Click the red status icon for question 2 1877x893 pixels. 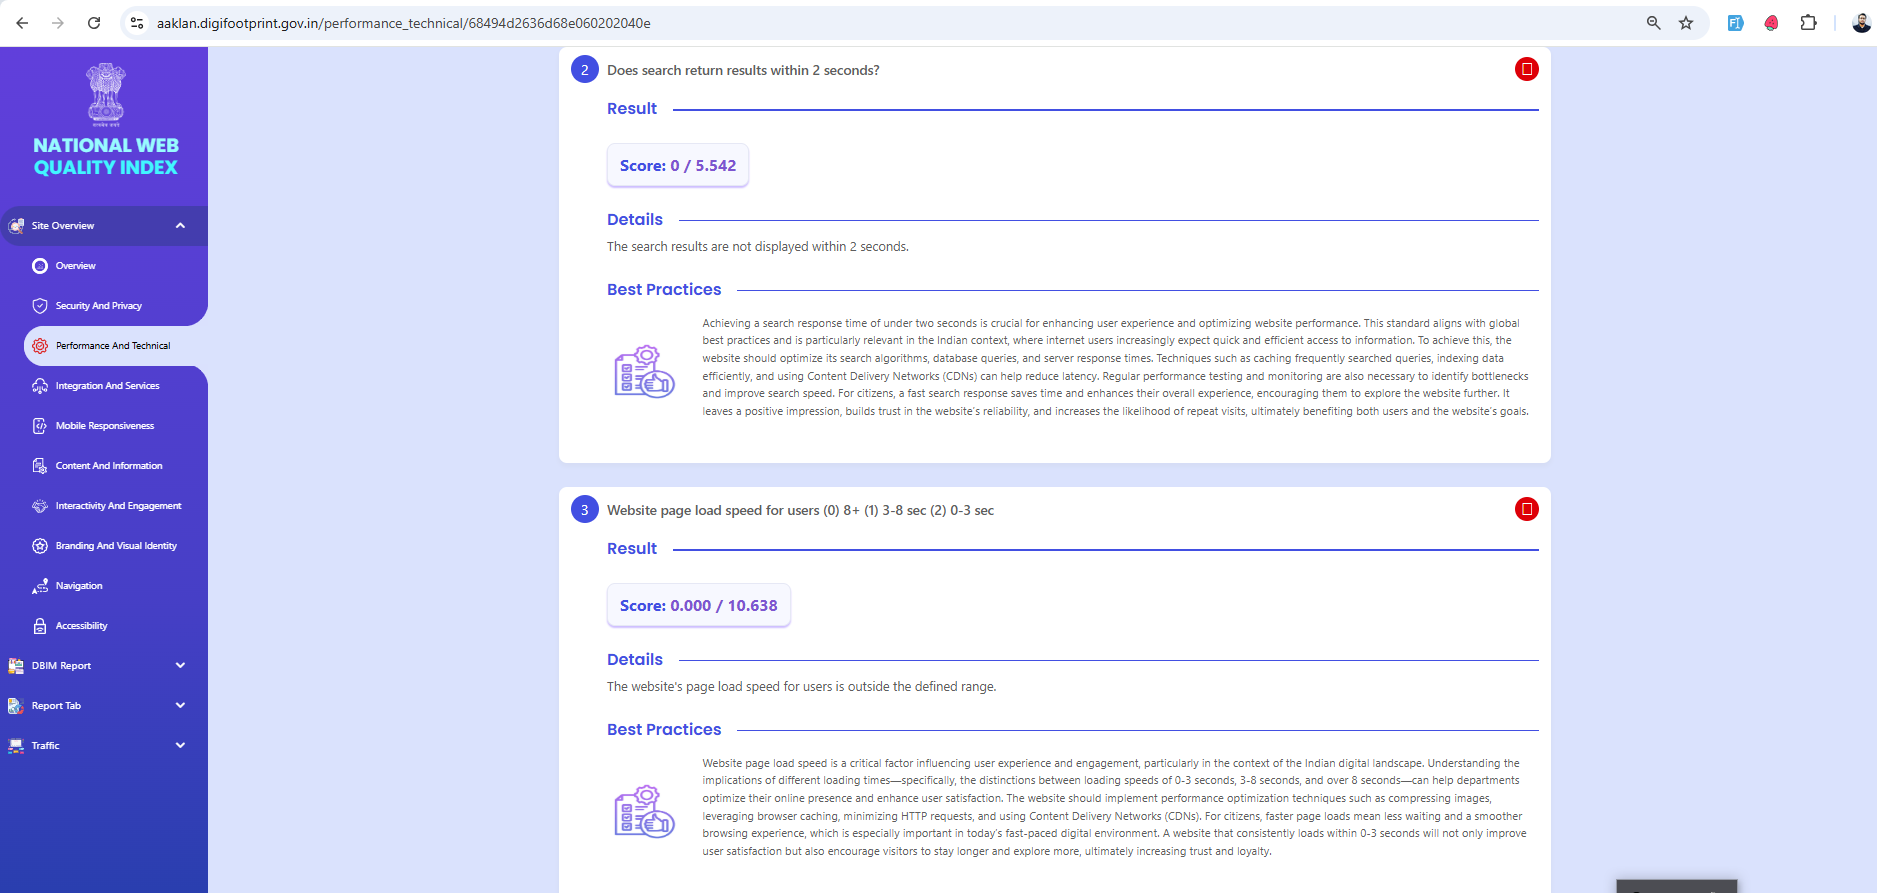coord(1526,69)
